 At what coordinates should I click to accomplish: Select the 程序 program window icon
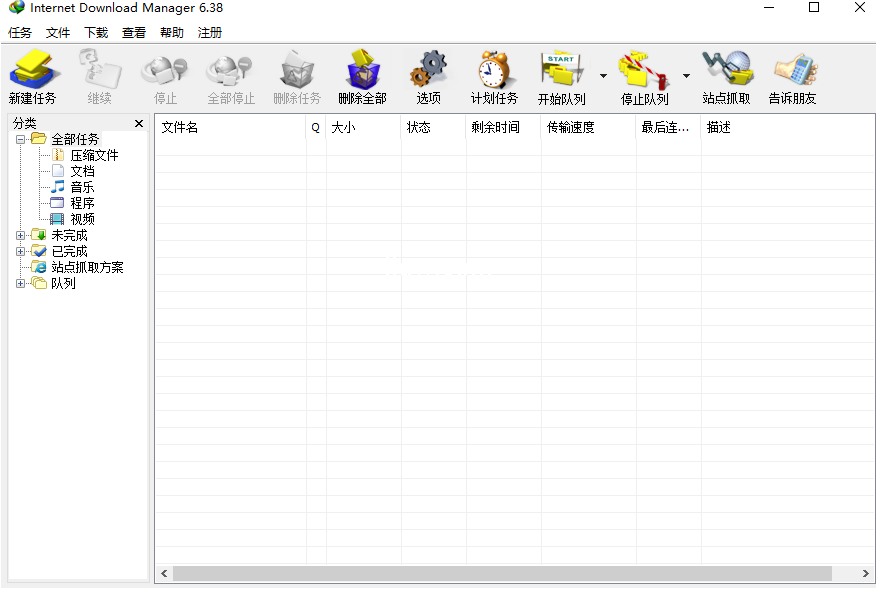(58, 202)
